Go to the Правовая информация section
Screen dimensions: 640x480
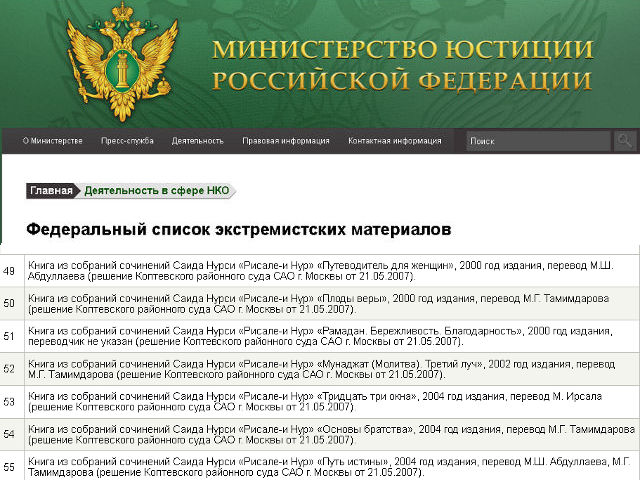point(285,142)
